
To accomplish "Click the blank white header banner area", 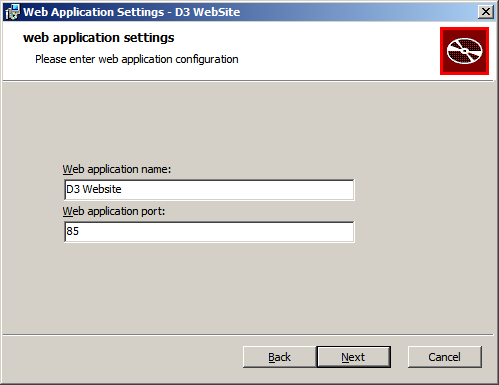I will [333, 50].
